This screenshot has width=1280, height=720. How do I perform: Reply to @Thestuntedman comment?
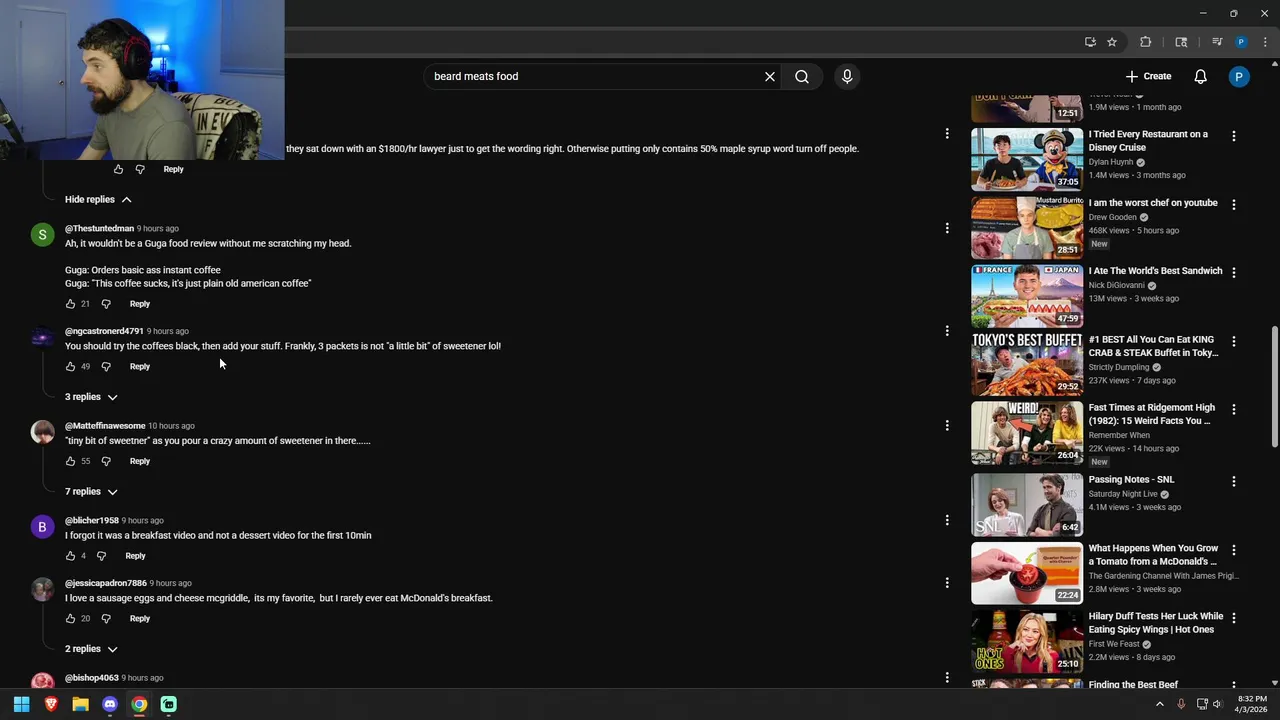click(x=140, y=304)
